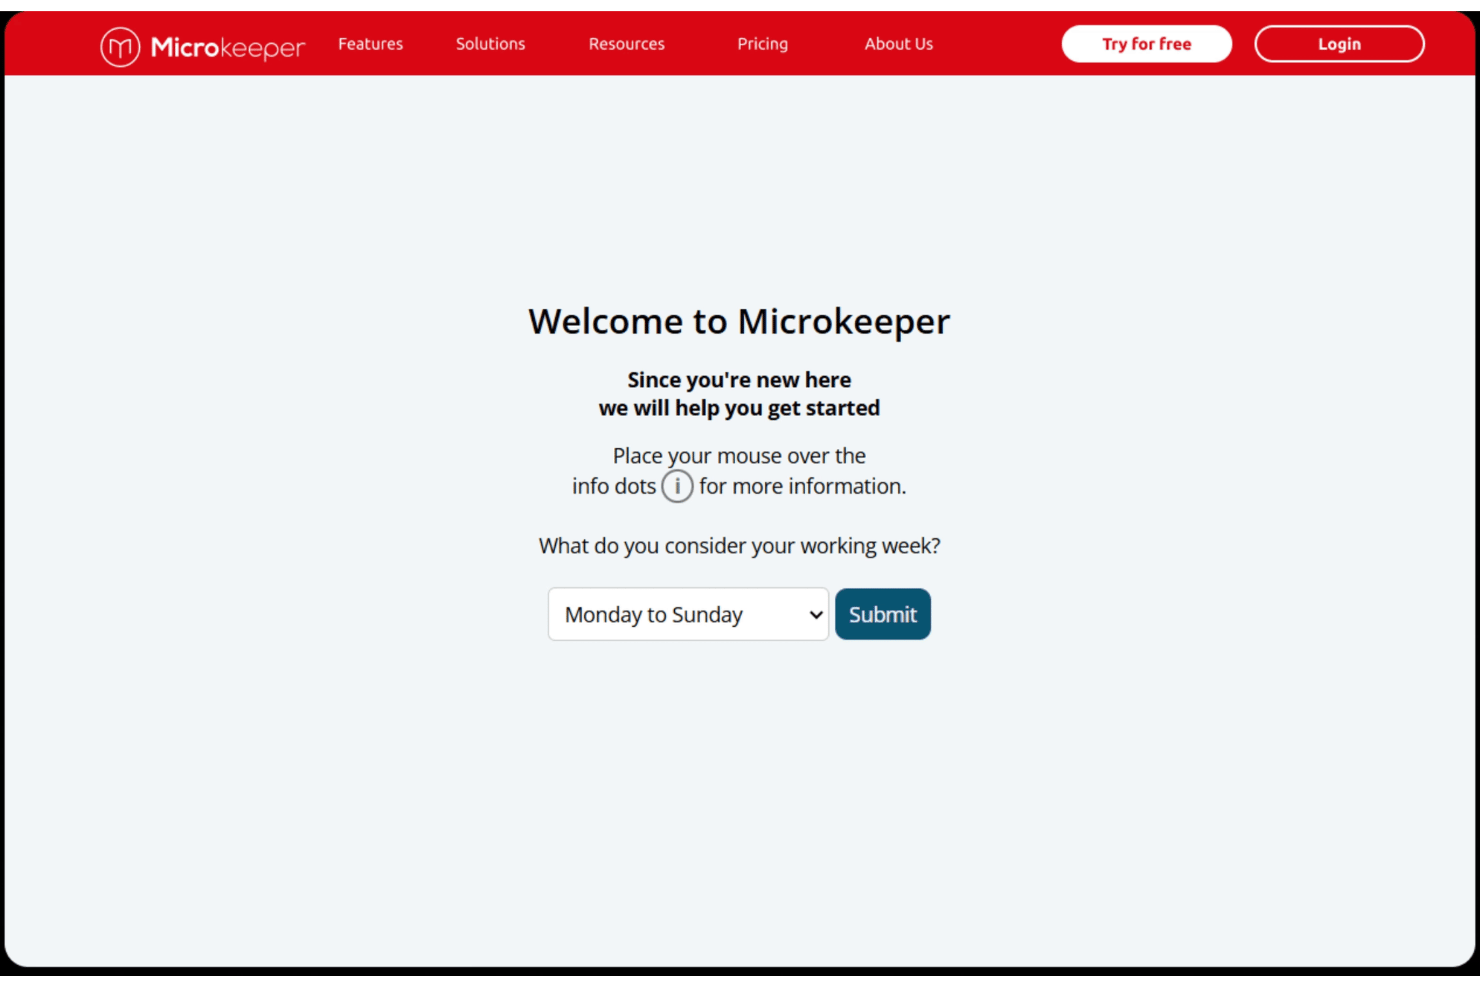Open the About Us menu
1480x987 pixels.
[x=898, y=44]
